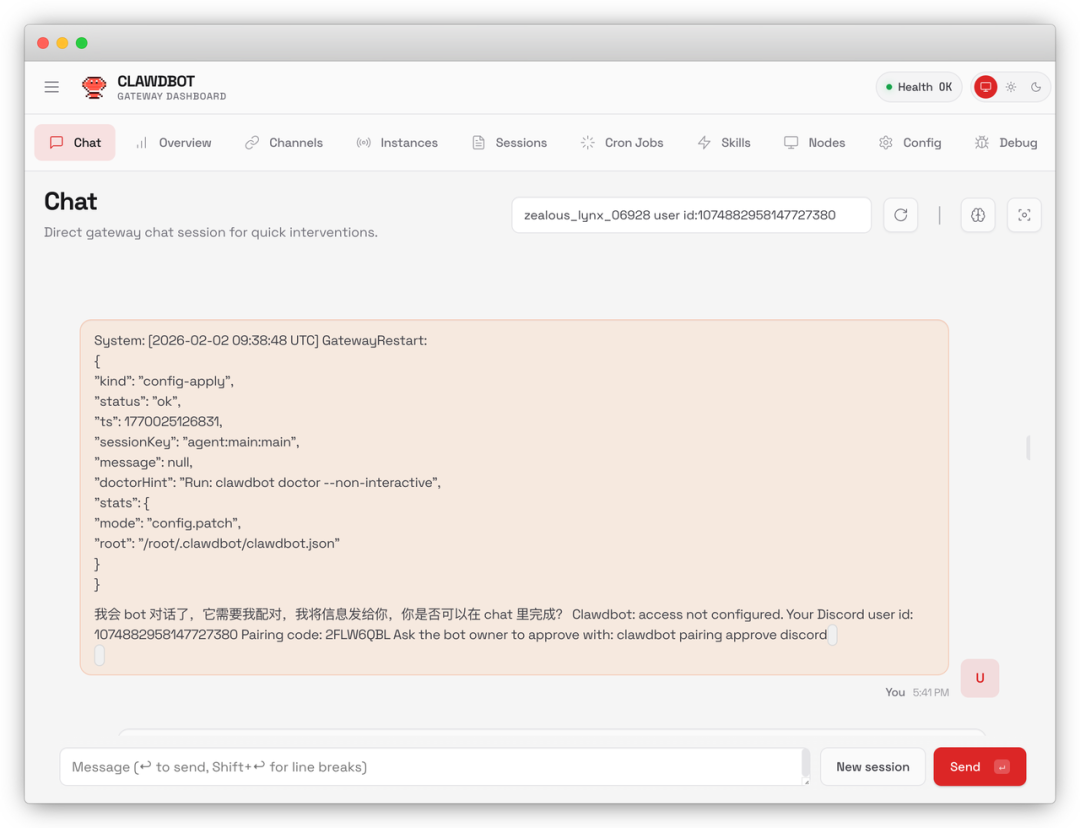Select the red monitor system theme toggle
Screen dimensions: 1080x828
[x=985, y=87]
